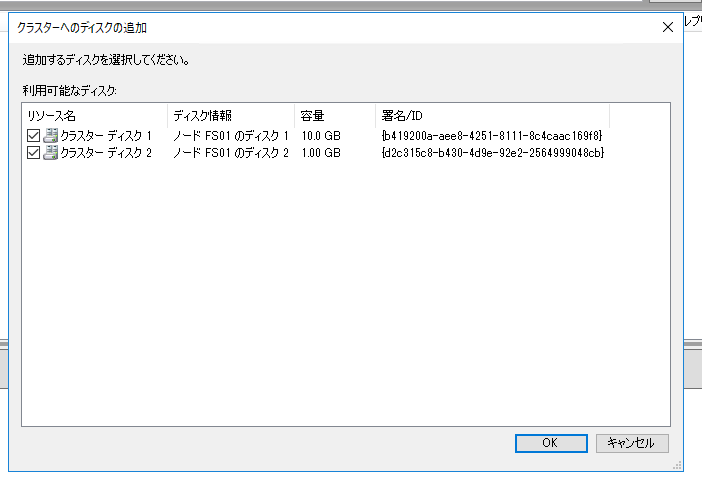Screen dimensions: 702x491
Task: Click the ID starting with d2c315c8
Action: point(493,153)
